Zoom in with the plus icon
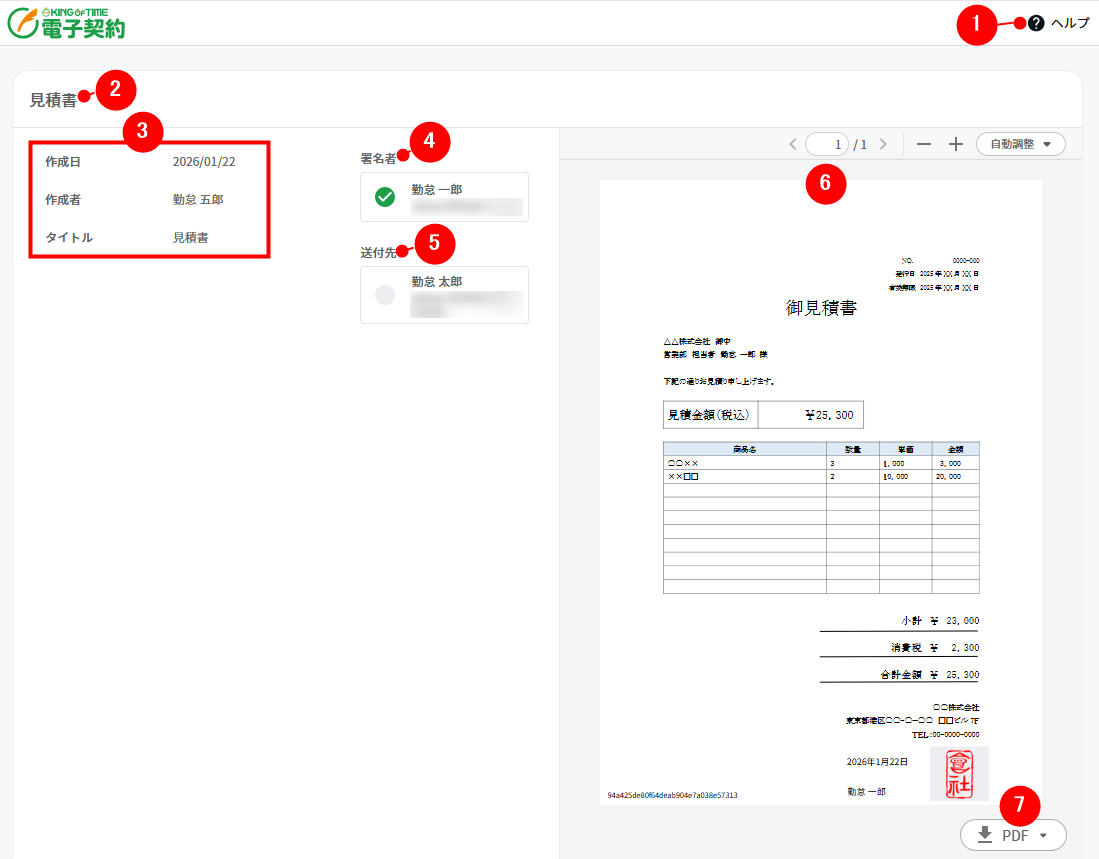1099x859 pixels. (x=955, y=143)
